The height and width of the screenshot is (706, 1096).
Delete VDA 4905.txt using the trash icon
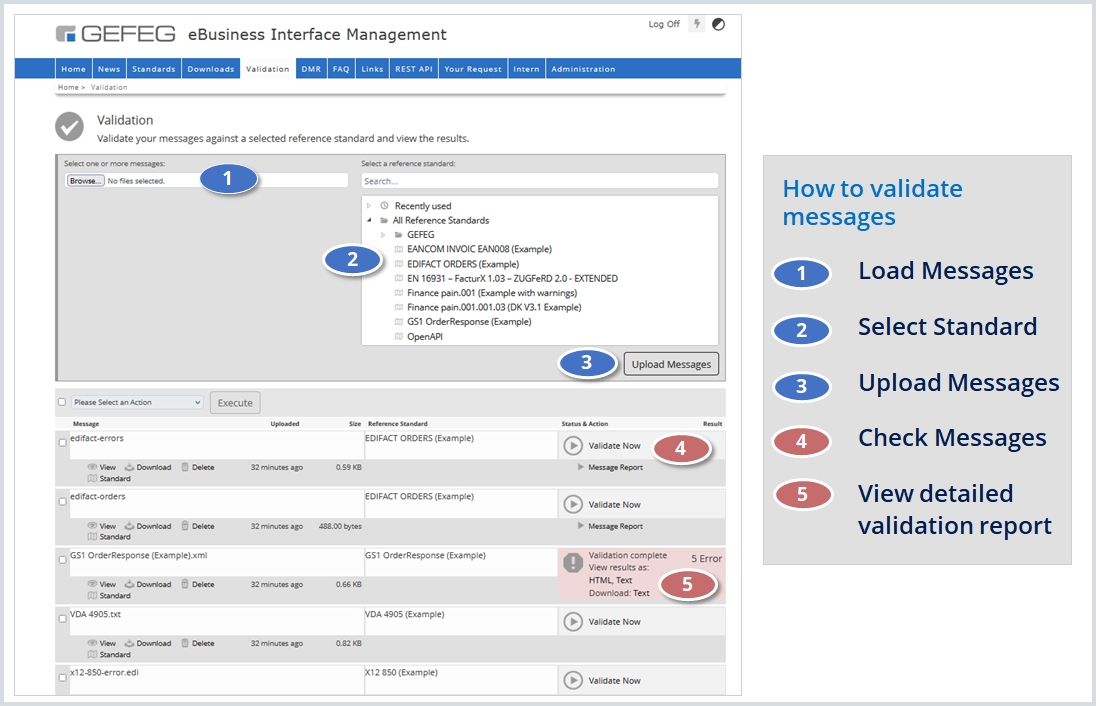186,642
